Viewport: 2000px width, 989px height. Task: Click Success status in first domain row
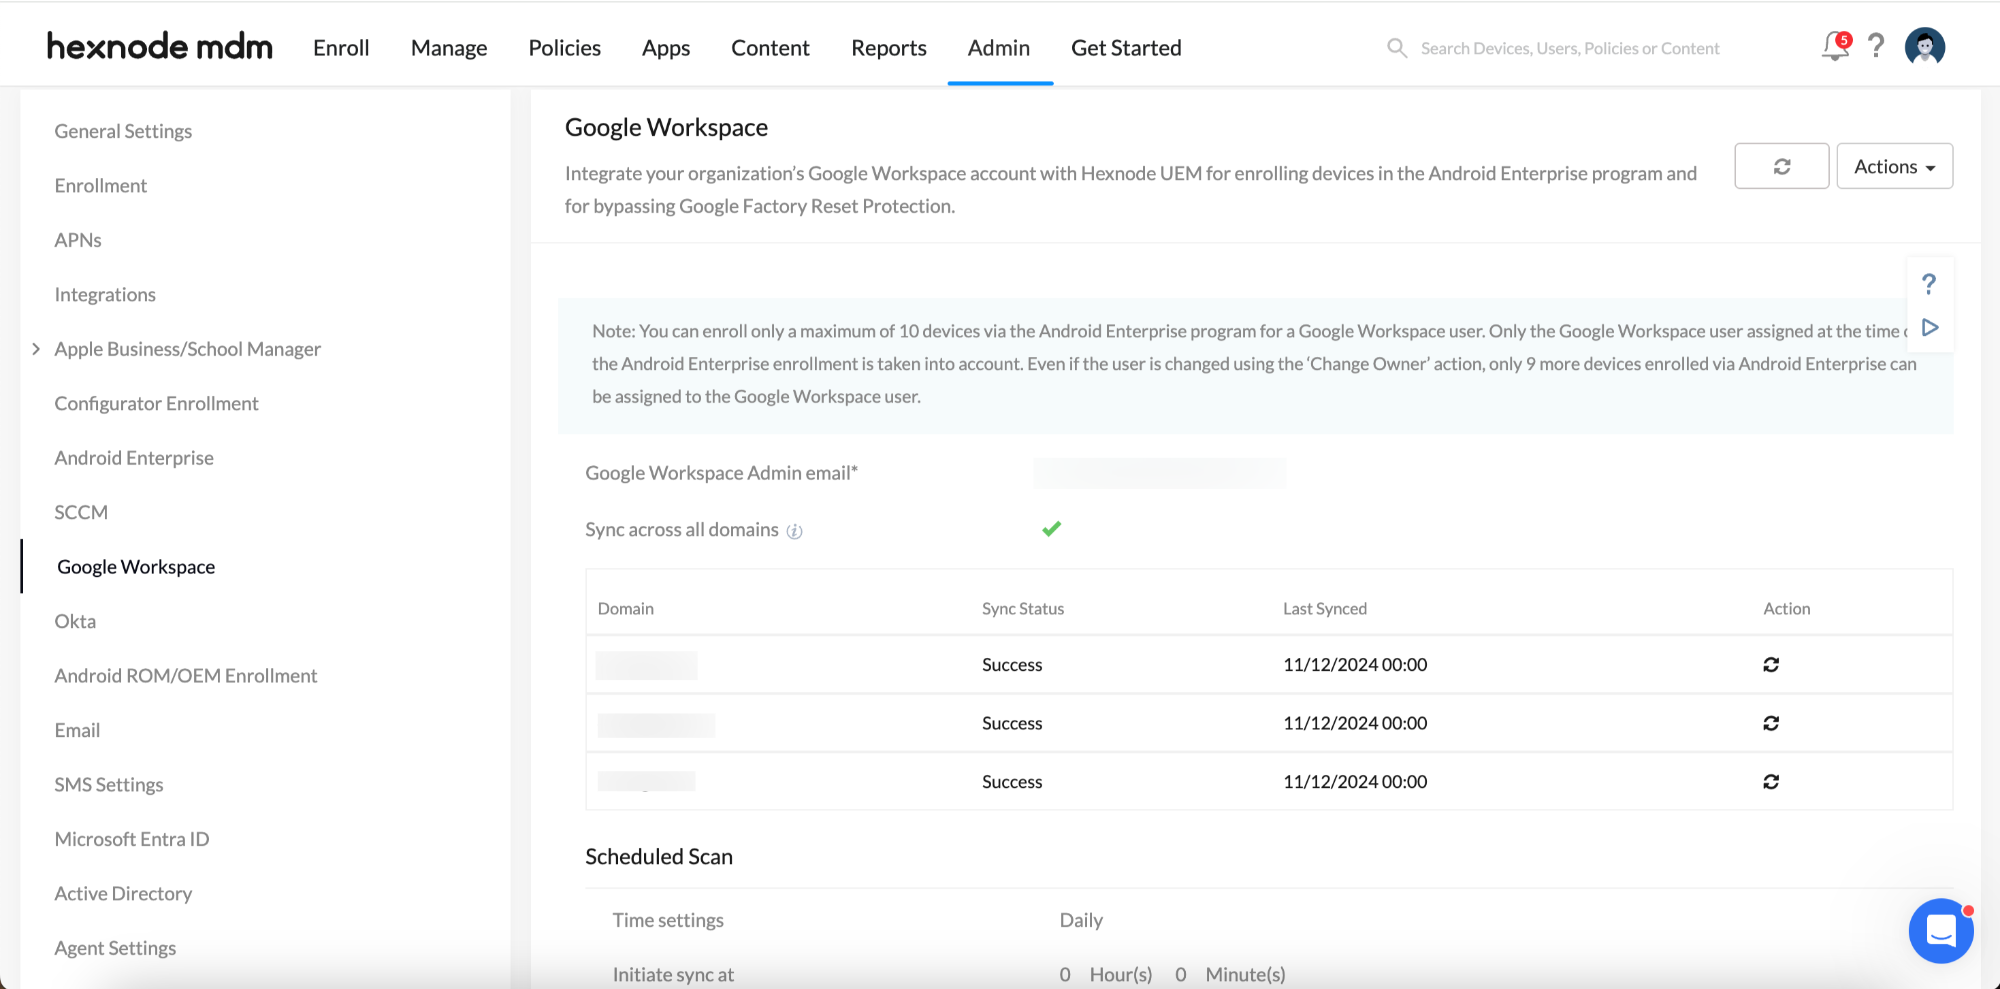click(1012, 665)
